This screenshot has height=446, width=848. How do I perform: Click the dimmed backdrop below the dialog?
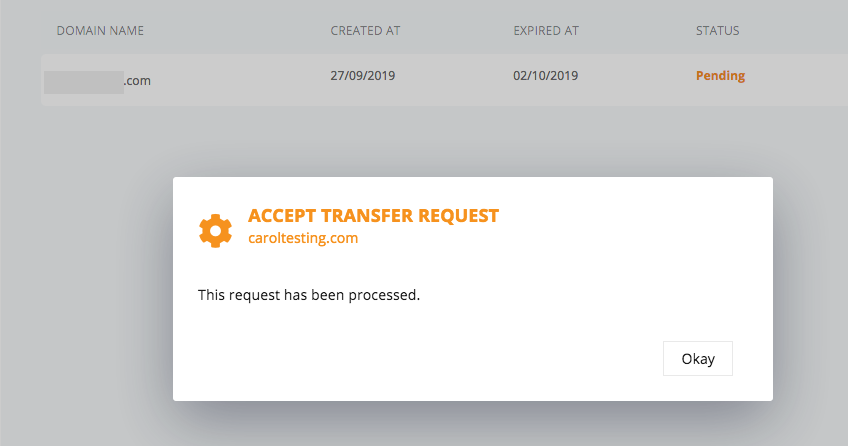click(x=473, y=424)
